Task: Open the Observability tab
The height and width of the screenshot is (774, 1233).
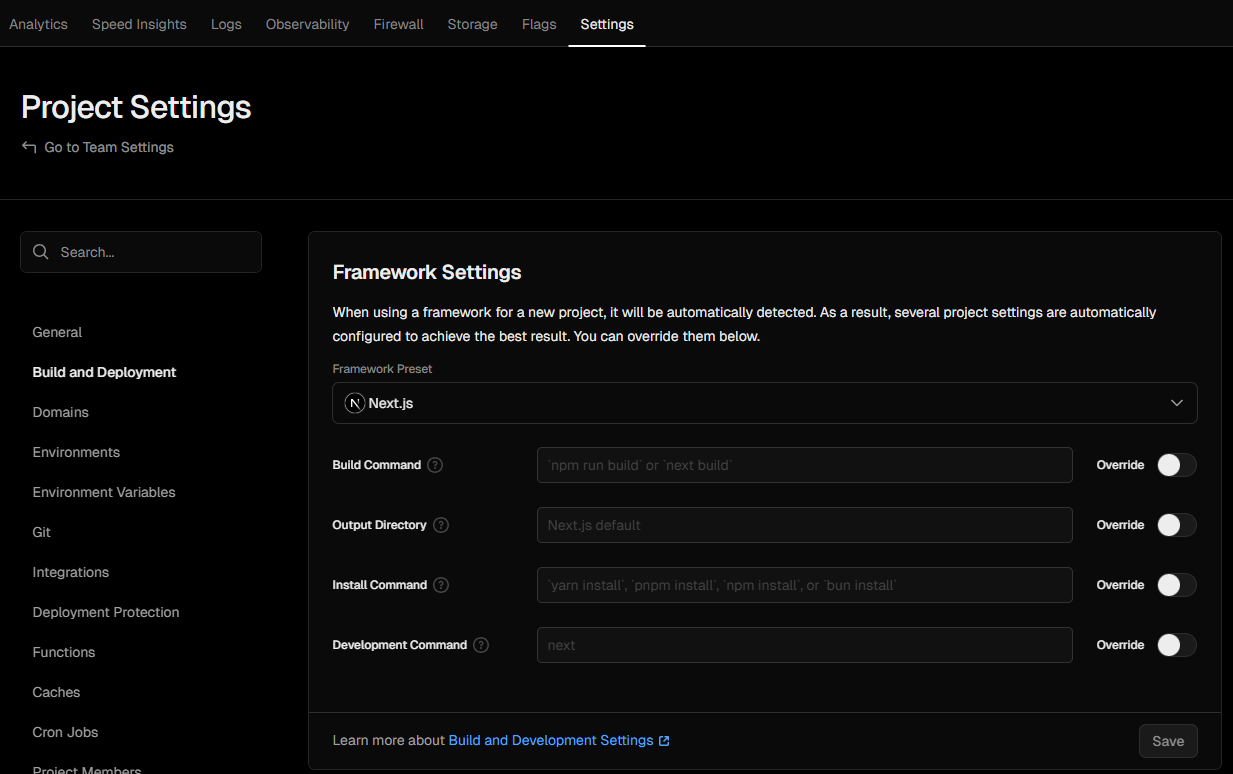Action: [307, 24]
